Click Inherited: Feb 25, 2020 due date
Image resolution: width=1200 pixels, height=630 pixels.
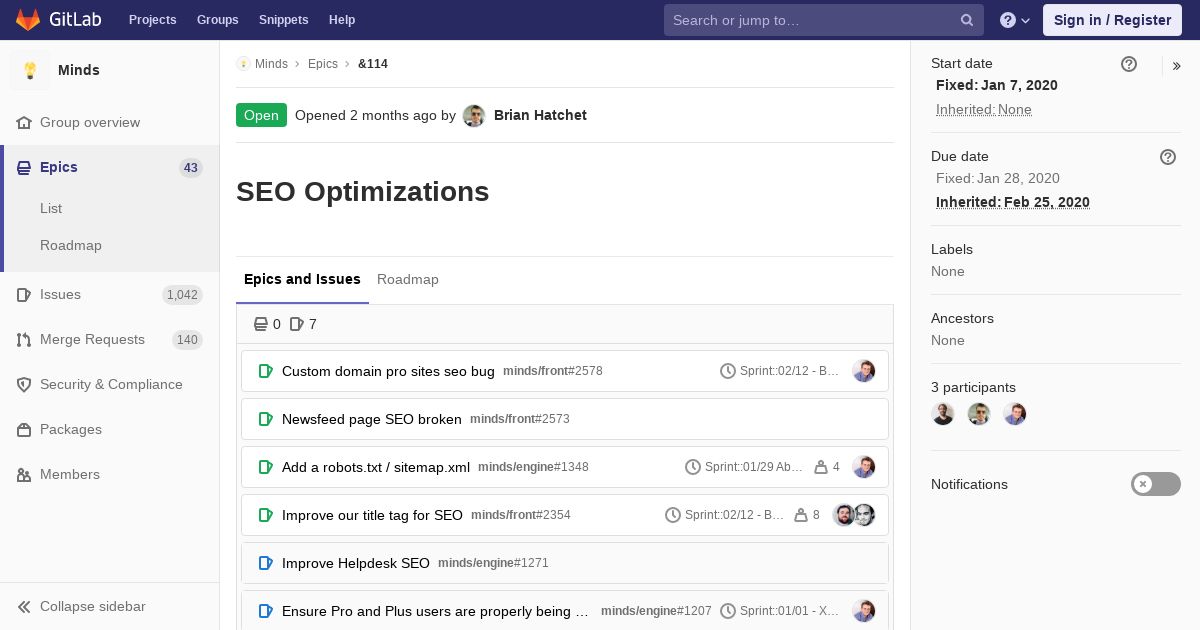(x=1013, y=202)
